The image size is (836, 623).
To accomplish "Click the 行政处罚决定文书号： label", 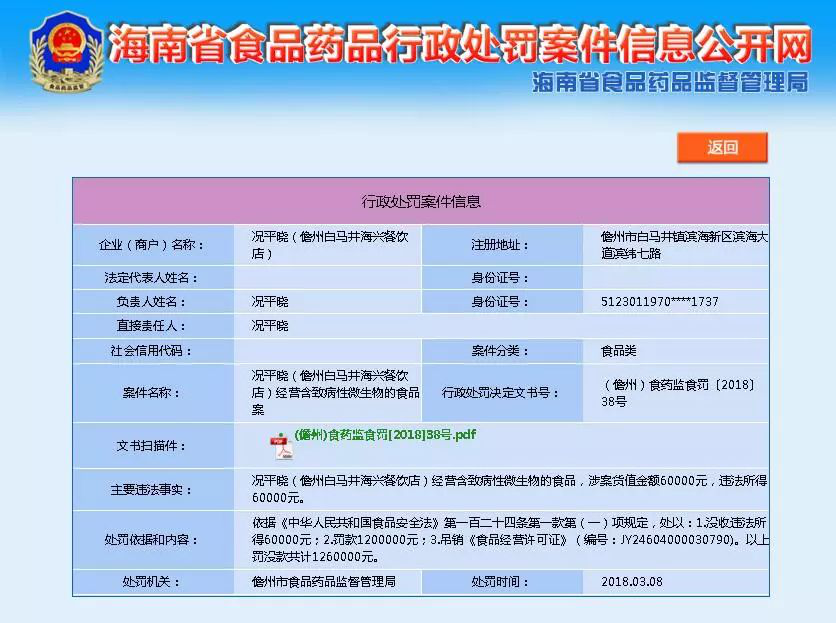I will pyautogui.click(x=500, y=393).
